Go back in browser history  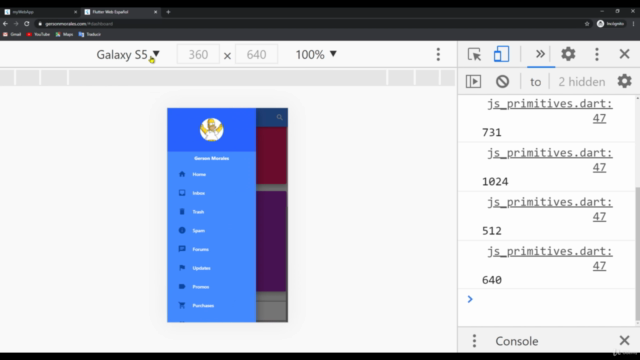point(5,24)
